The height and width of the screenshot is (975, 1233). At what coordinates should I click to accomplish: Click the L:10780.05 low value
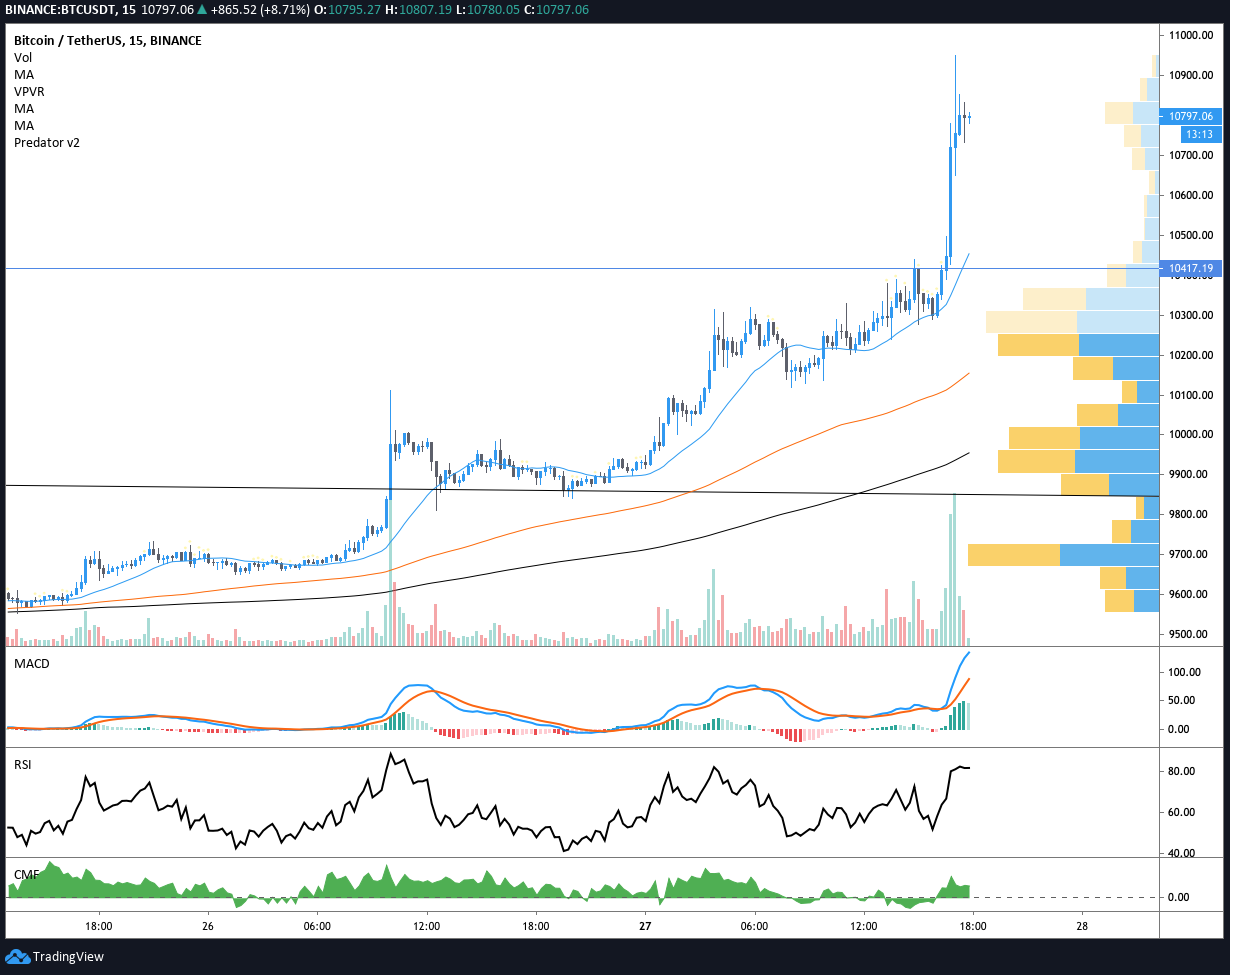[x=488, y=10]
